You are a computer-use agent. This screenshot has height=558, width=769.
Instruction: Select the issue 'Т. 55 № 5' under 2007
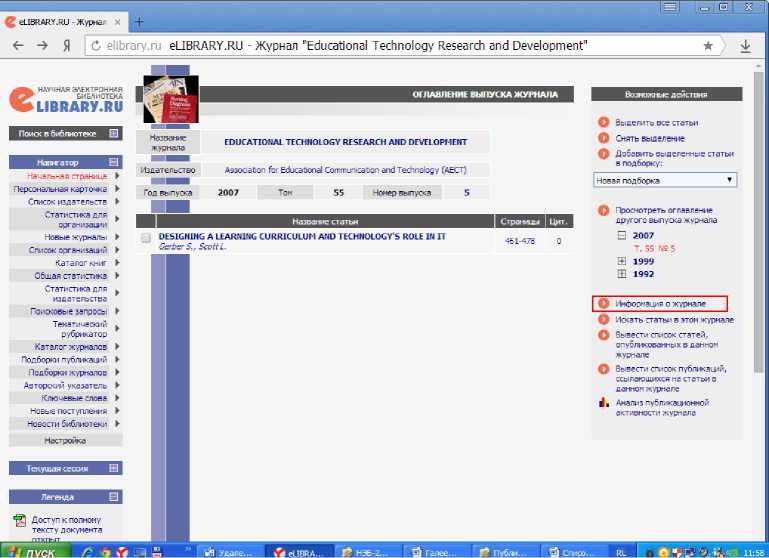655,249
